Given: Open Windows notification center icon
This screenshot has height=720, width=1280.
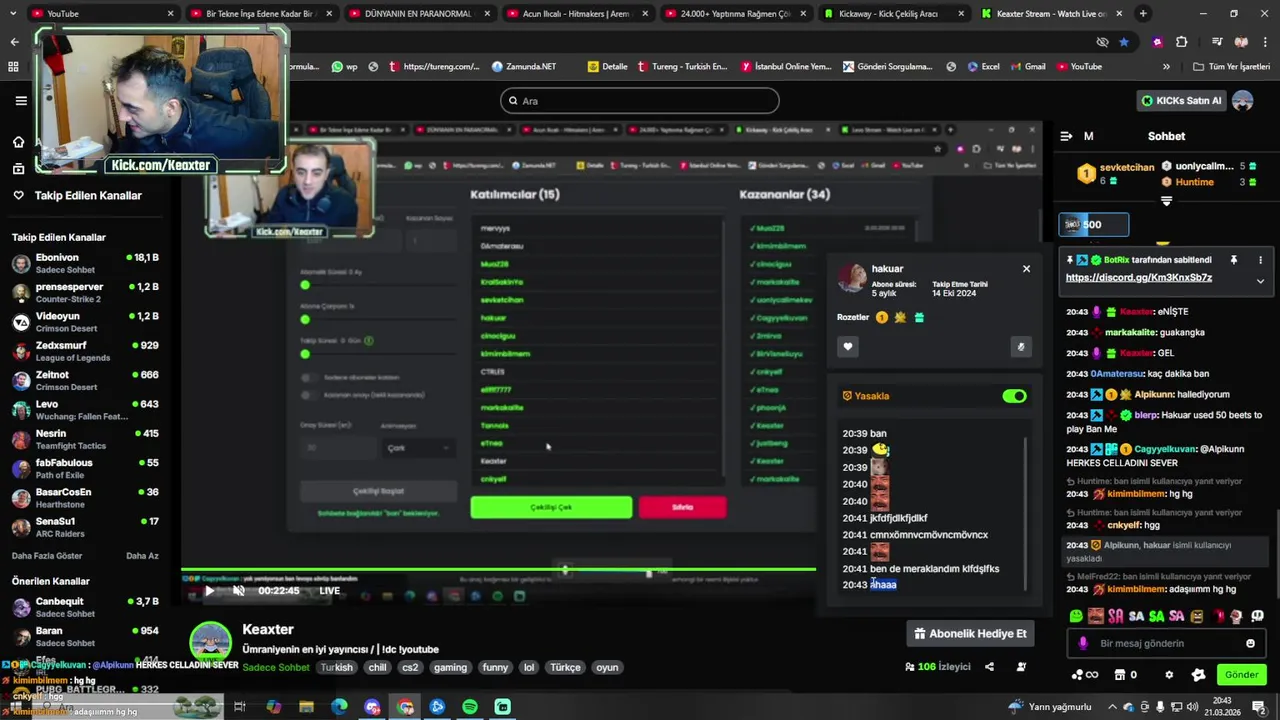Looking at the screenshot, I should coord(1259,707).
